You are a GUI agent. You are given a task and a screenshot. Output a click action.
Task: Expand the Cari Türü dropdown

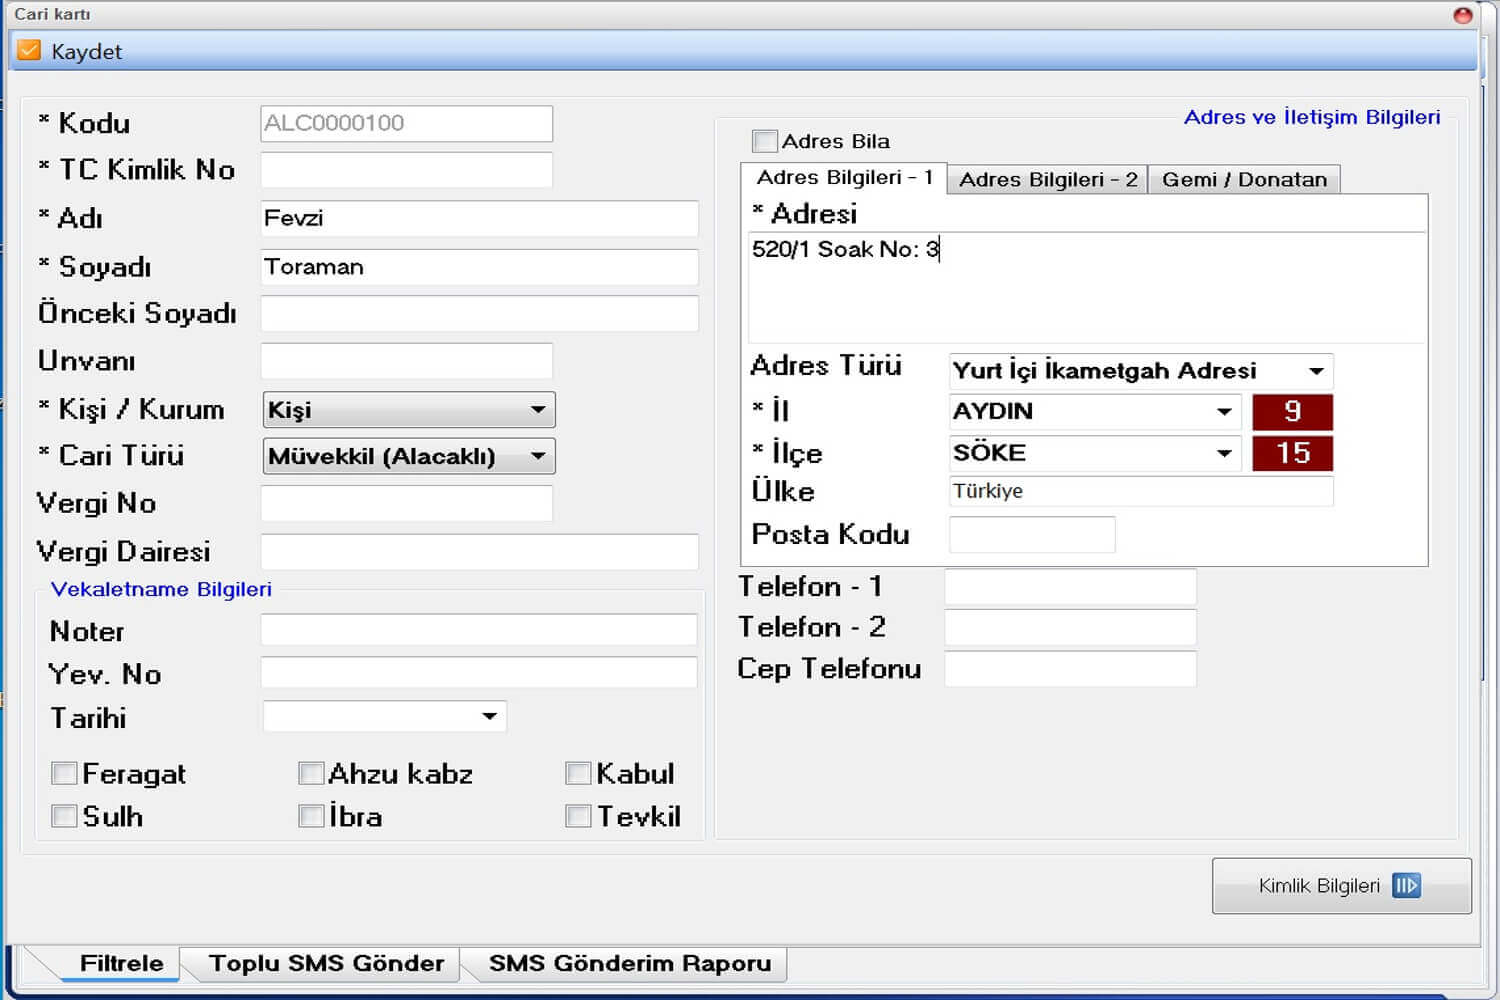[x=538, y=457]
